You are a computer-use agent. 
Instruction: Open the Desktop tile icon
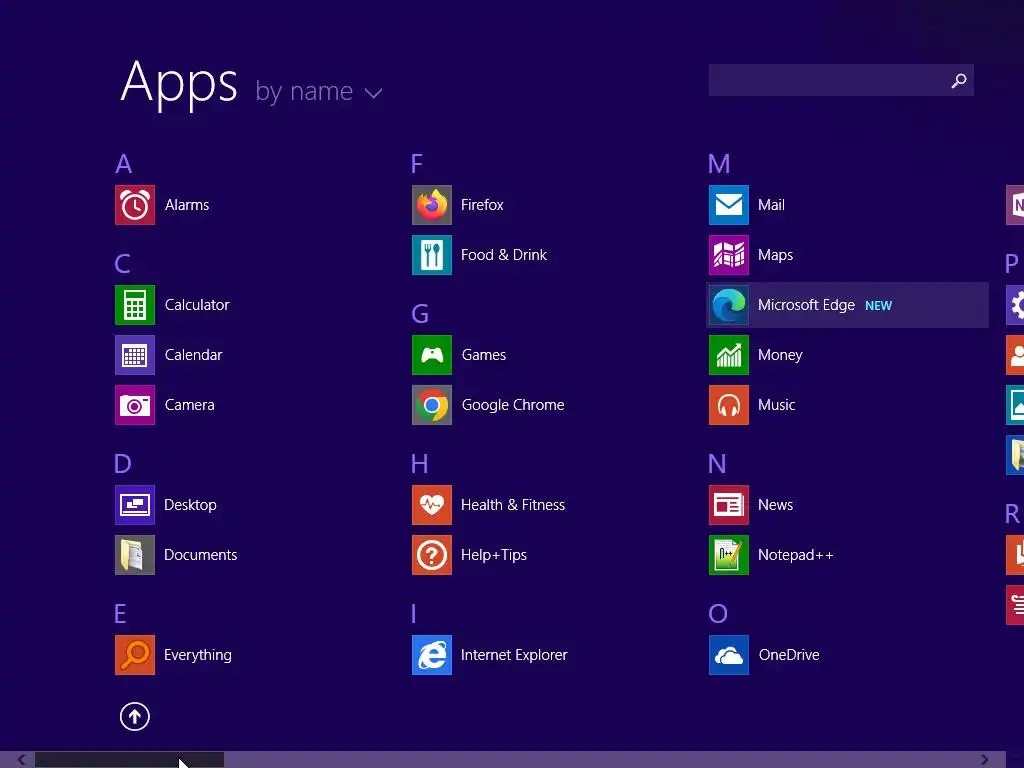tap(135, 505)
